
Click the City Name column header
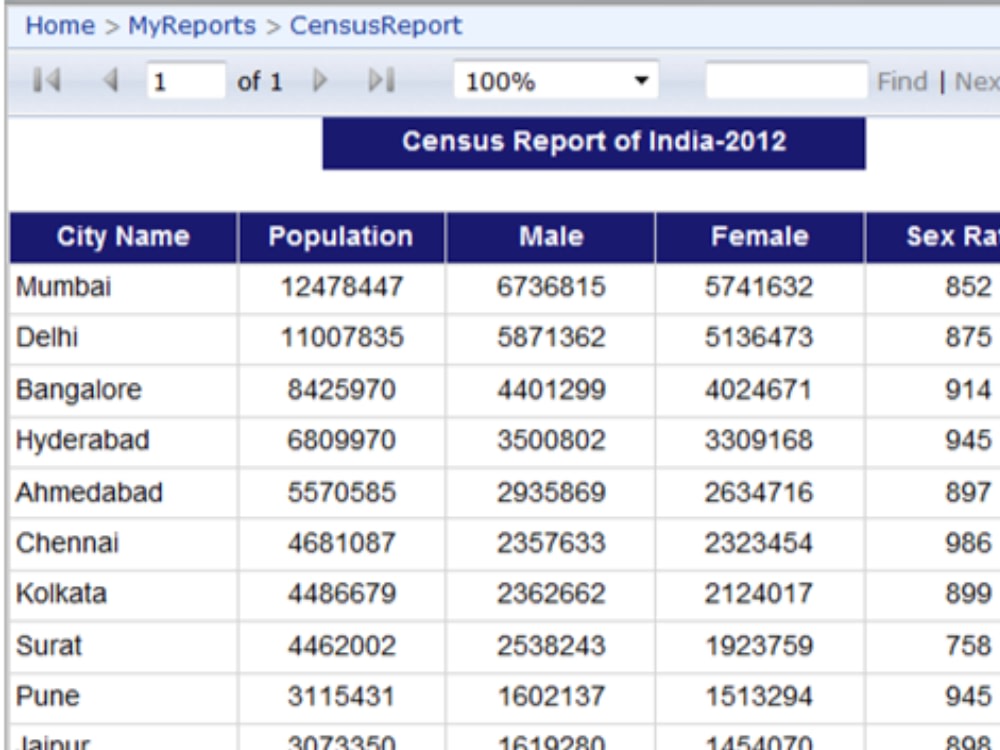click(123, 237)
